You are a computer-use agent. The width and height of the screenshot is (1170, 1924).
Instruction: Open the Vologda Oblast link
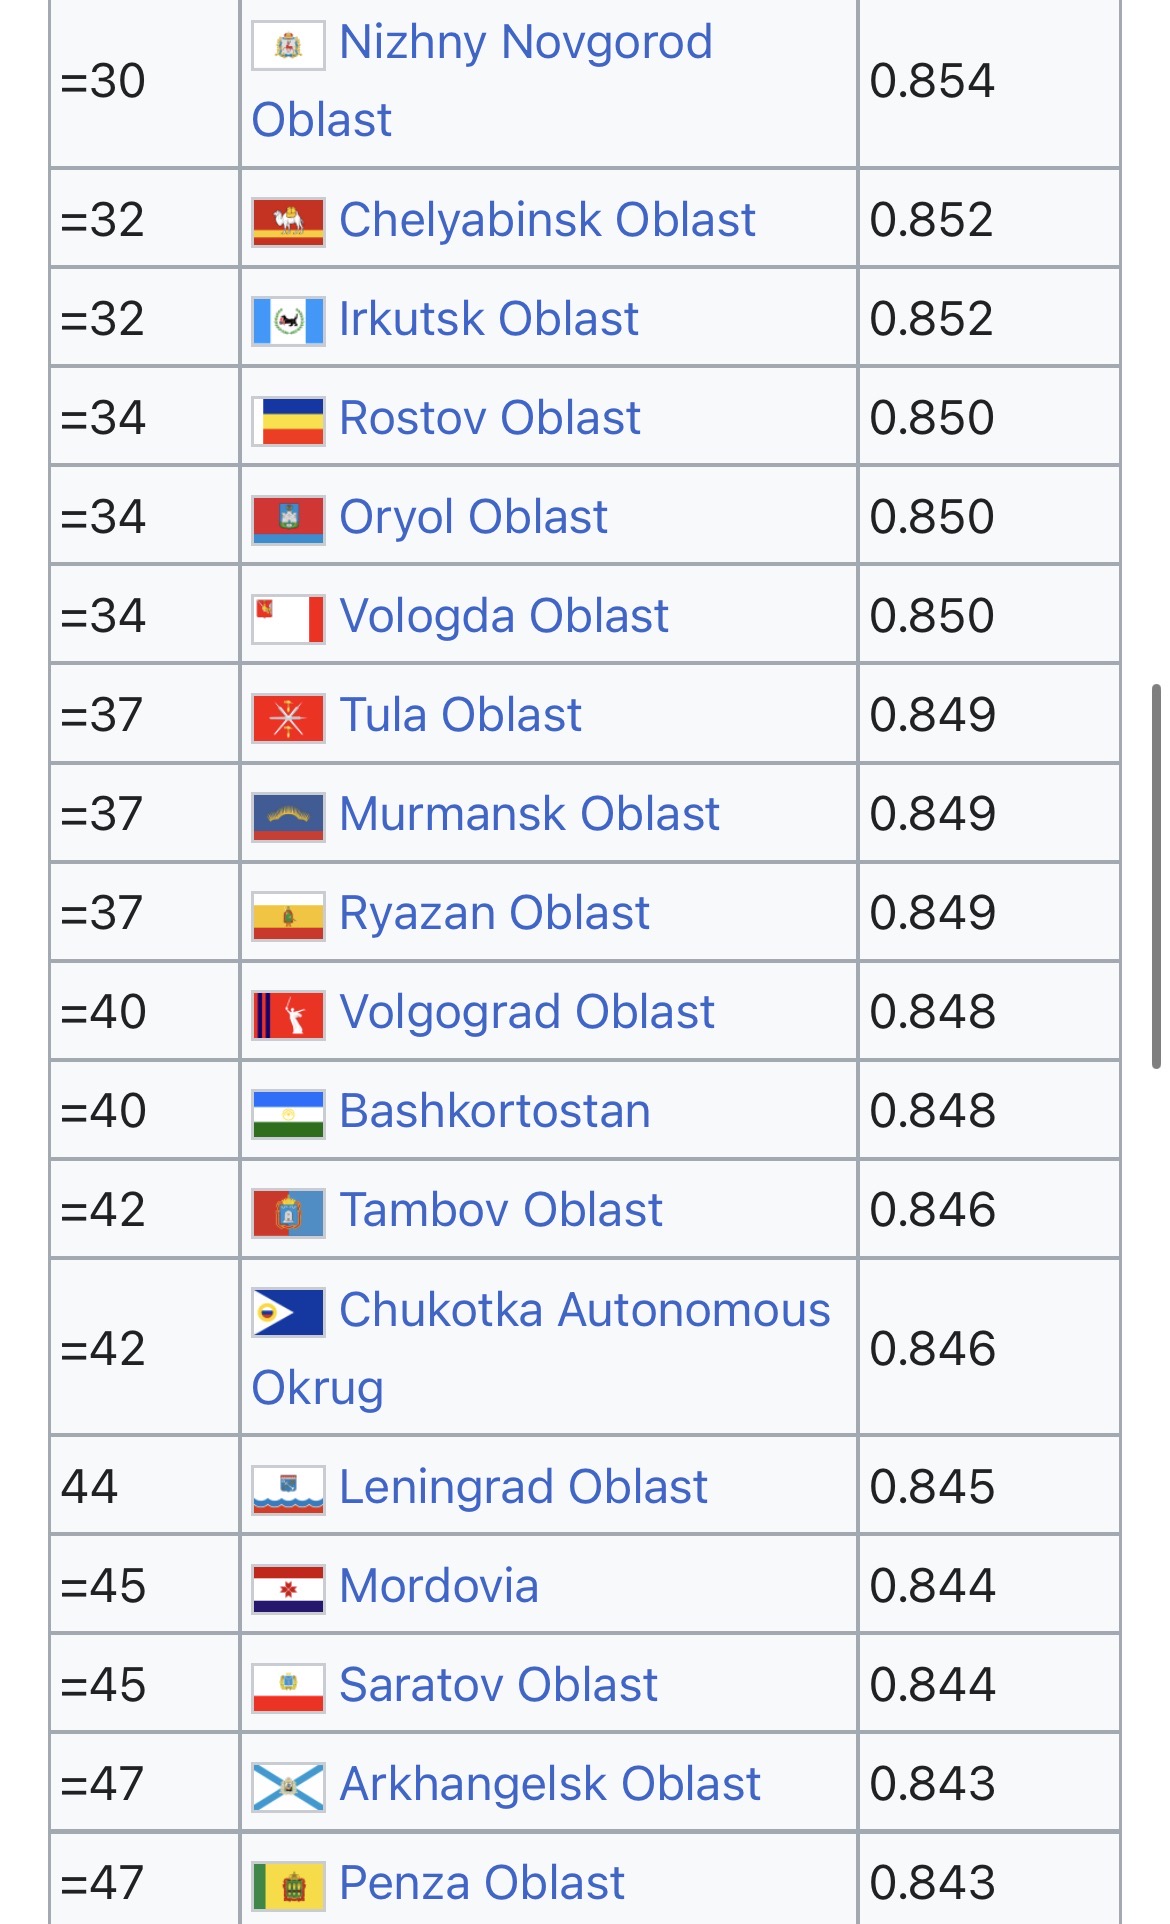[504, 617]
